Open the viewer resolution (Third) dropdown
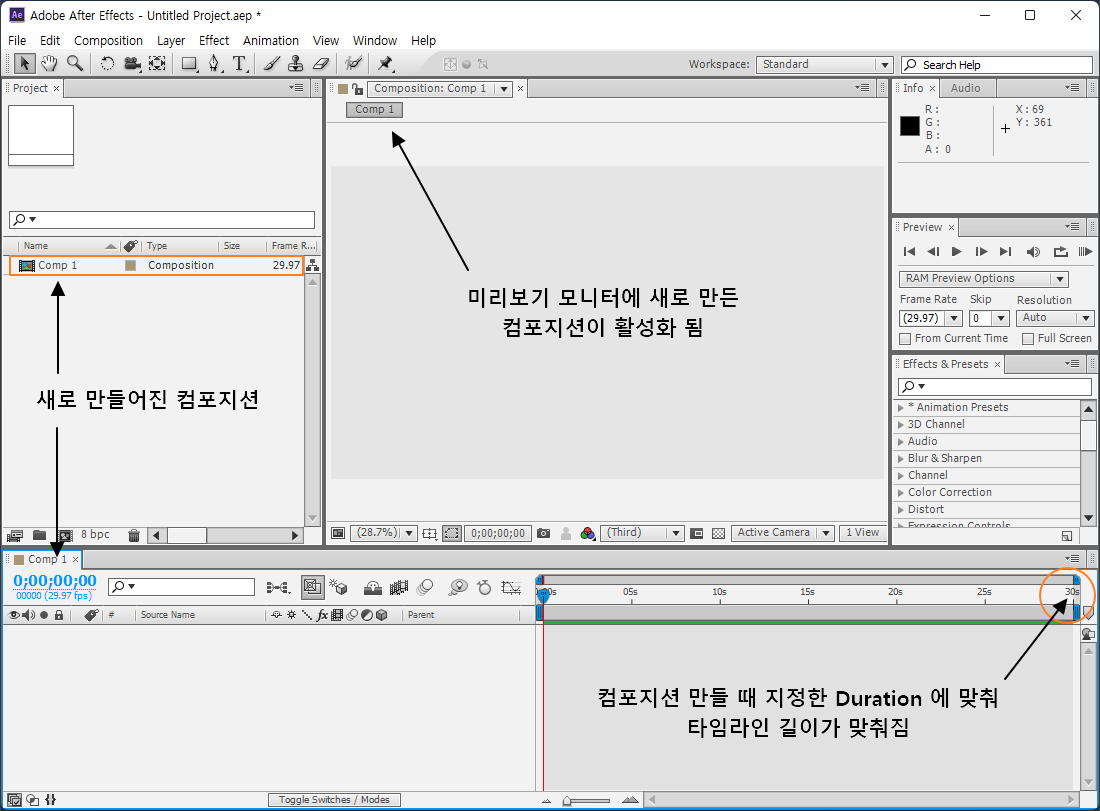The image size is (1100, 811). (641, 533)
